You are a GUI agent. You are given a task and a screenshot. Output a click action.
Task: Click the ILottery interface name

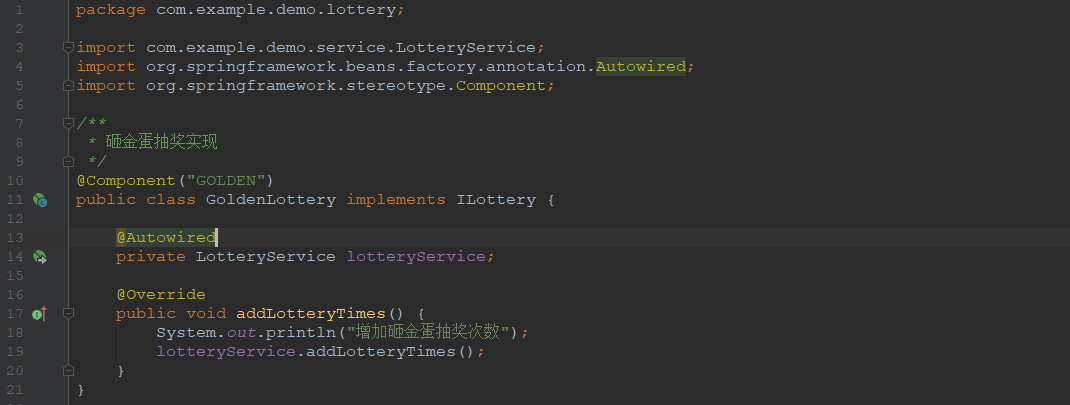point(496,199)
